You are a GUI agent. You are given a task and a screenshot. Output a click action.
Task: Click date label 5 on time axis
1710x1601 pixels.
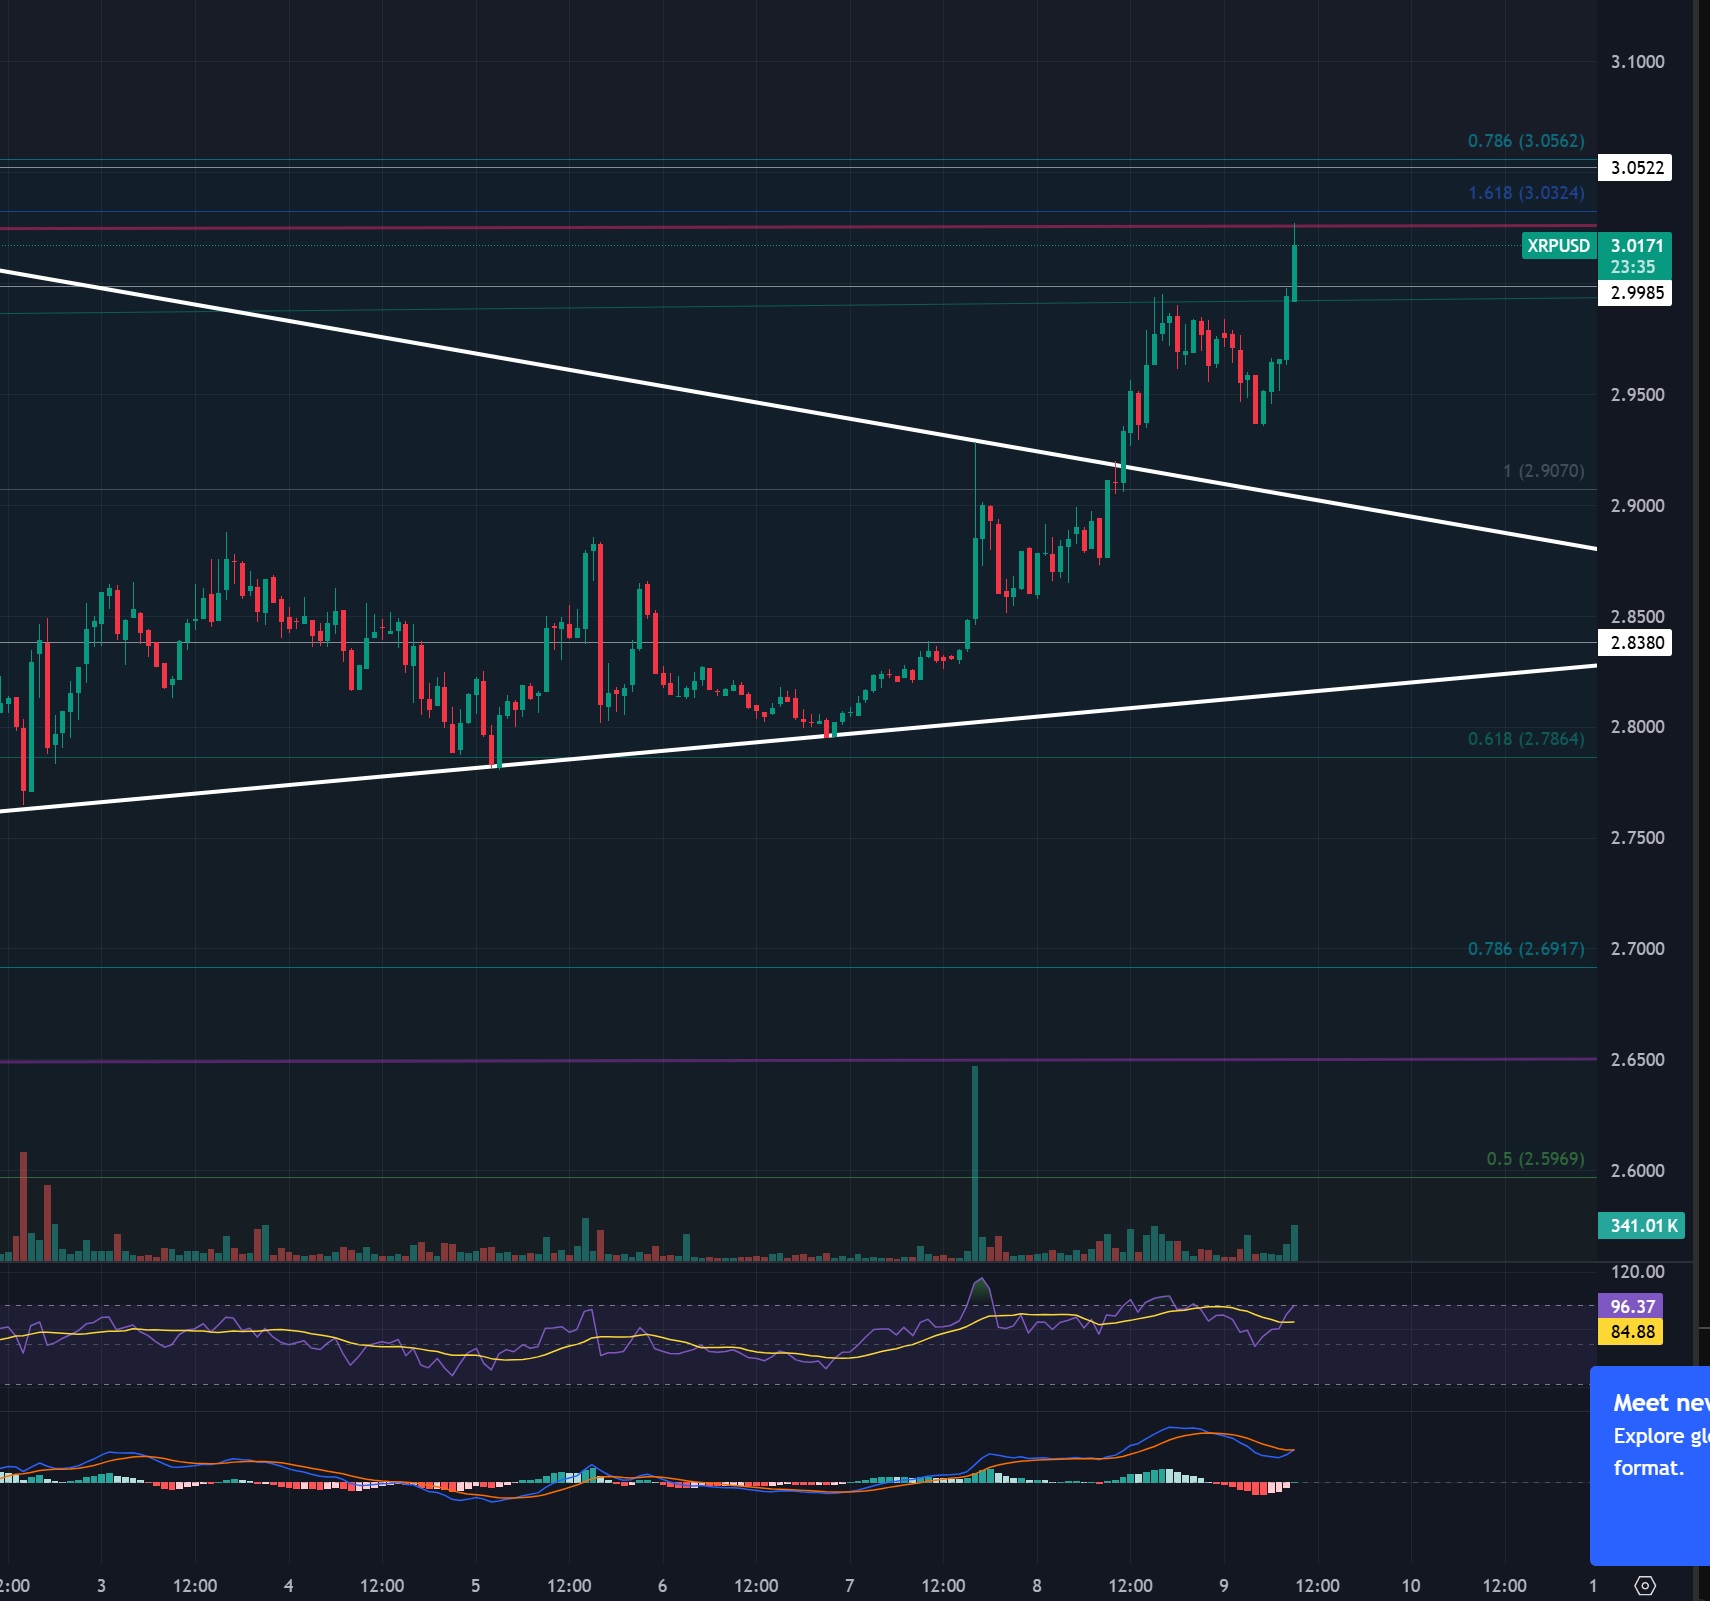[x=476, y=1586]
